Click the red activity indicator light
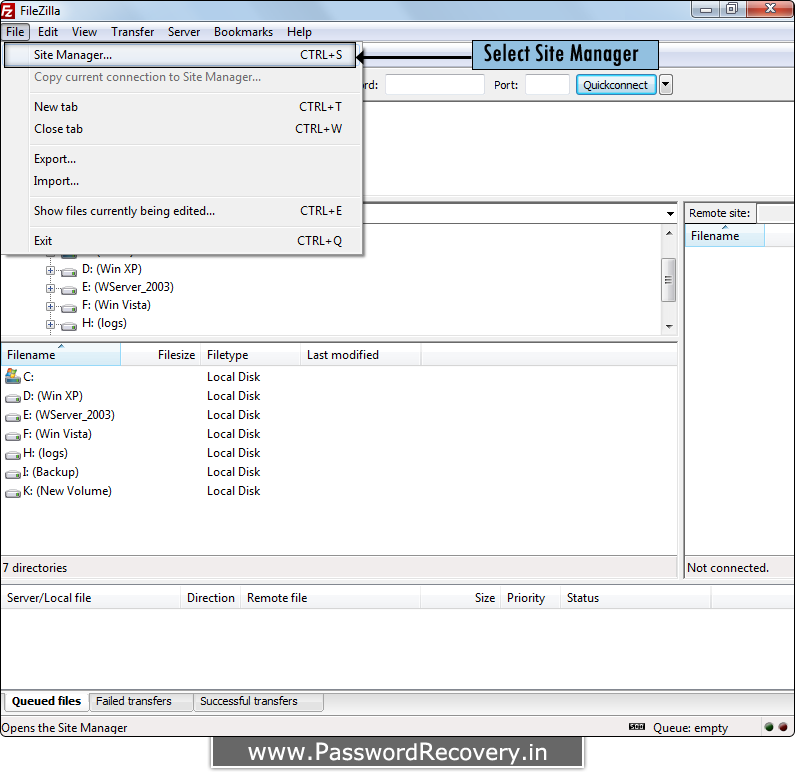Image resolution: width=795 pixels, height=772 pixels. pos(783,727)
